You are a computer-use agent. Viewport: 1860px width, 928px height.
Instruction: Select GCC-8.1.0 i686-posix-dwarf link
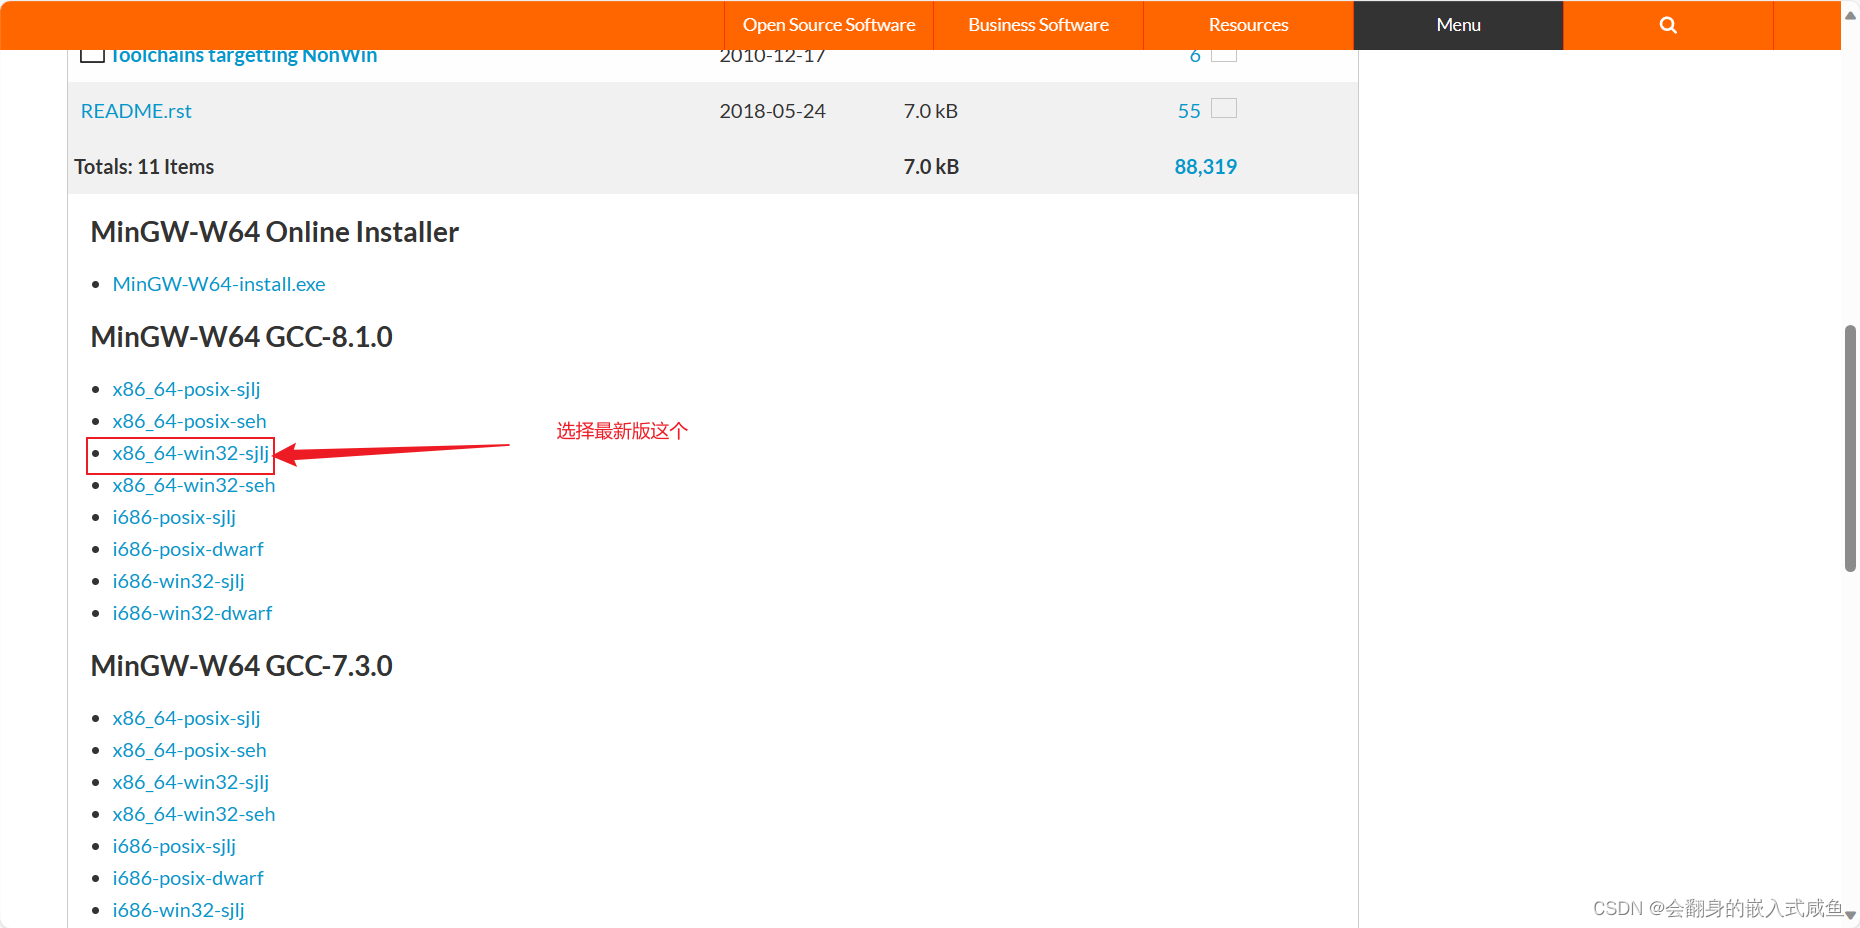188,549
